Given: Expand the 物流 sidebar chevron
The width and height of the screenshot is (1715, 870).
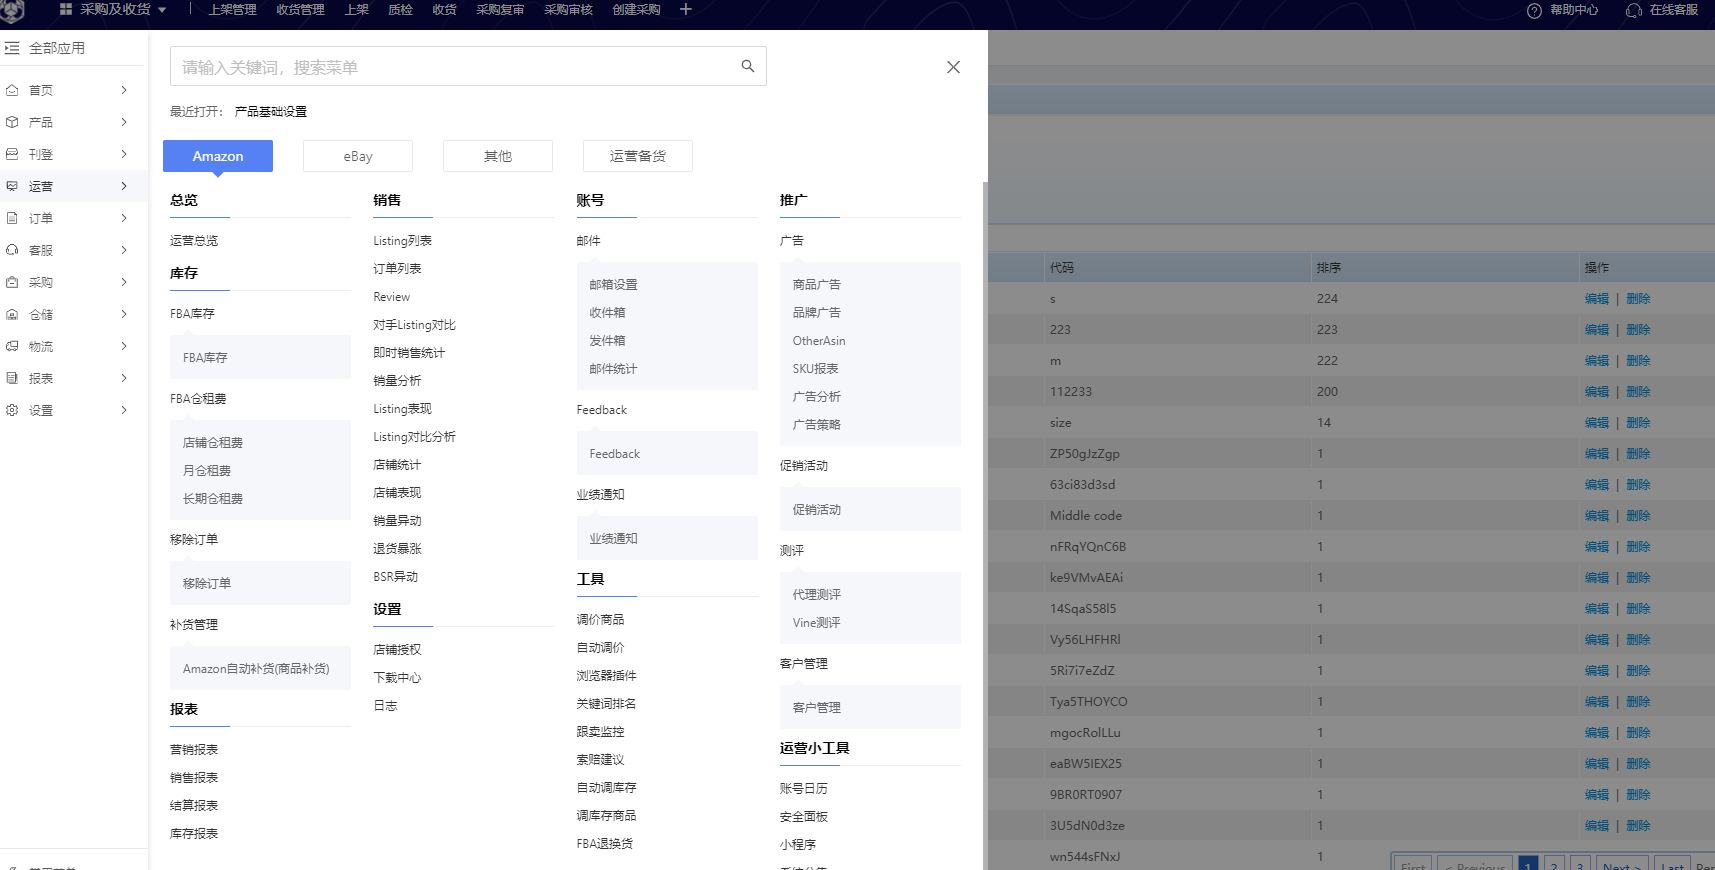Looking at the screenshot, I should click(124, 346).
